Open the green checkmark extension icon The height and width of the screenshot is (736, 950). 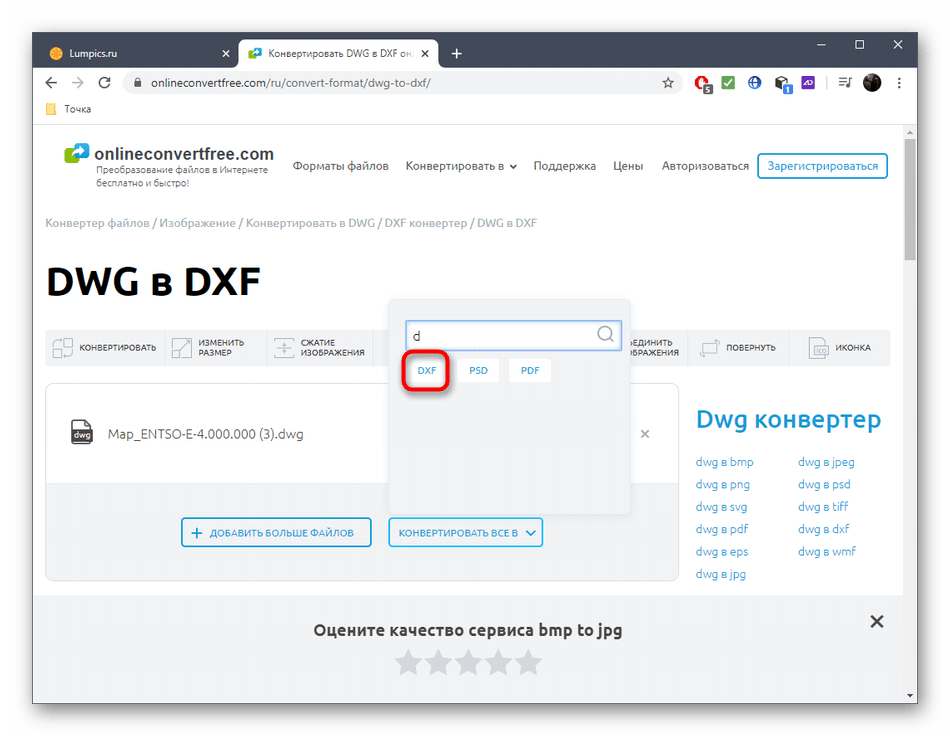pos(728,82)
